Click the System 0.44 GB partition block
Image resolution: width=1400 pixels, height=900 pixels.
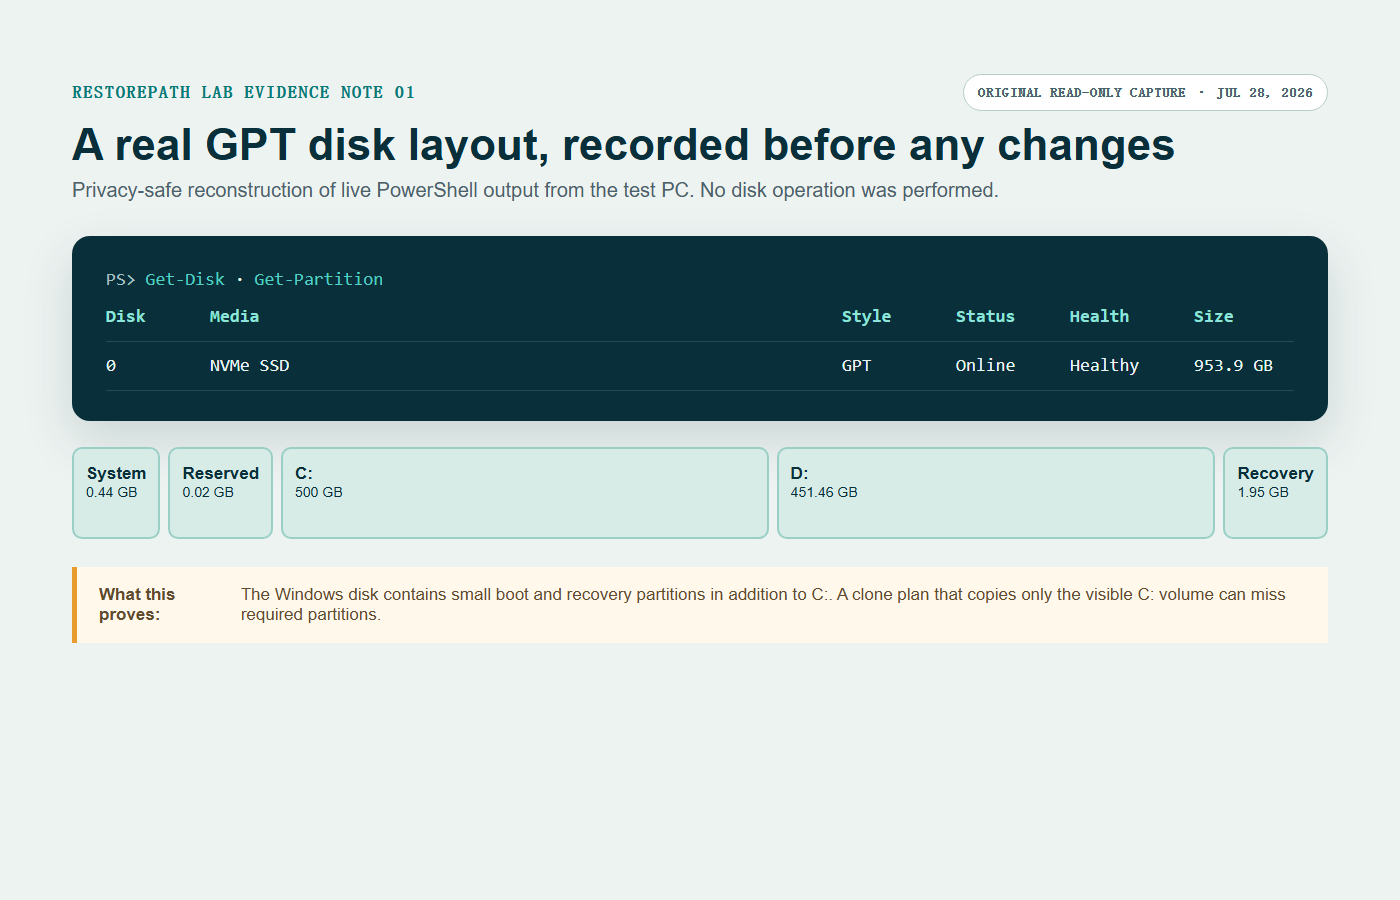coord(116,493)
